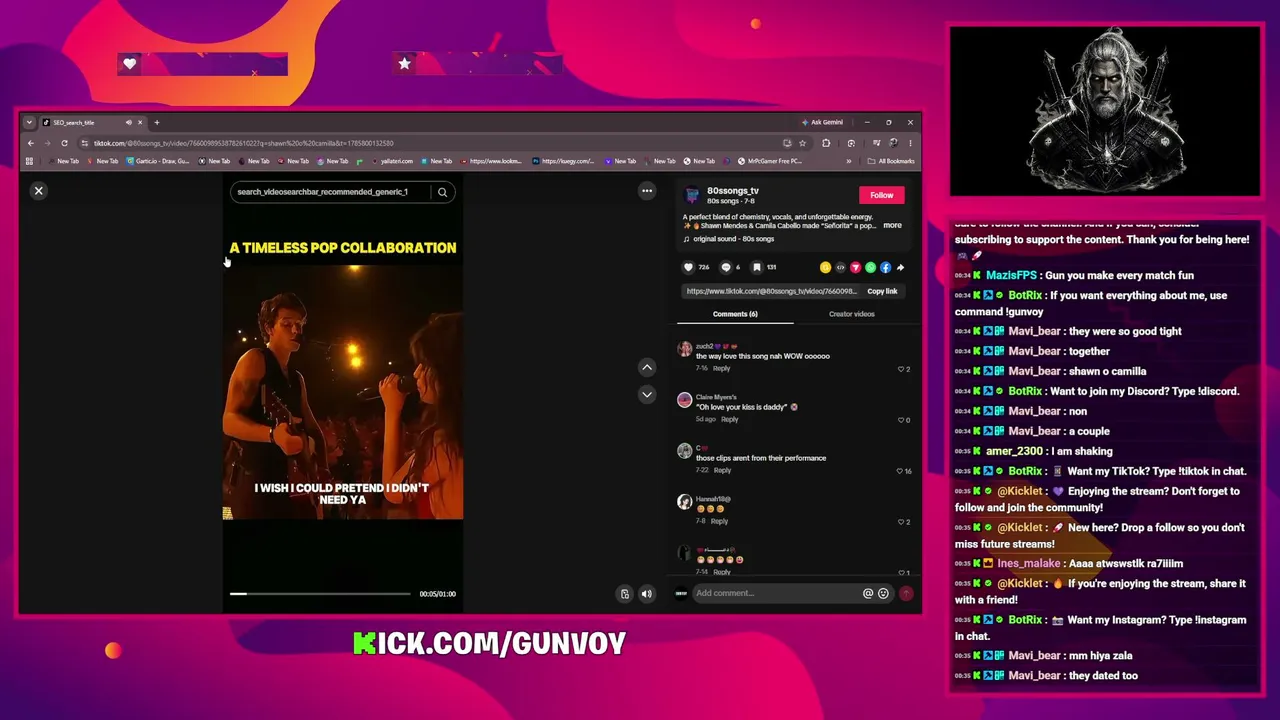The height and width of the screenshot is (720, 1280).
Task: Open a new browser tab with plus
Action: click(156, 122)
